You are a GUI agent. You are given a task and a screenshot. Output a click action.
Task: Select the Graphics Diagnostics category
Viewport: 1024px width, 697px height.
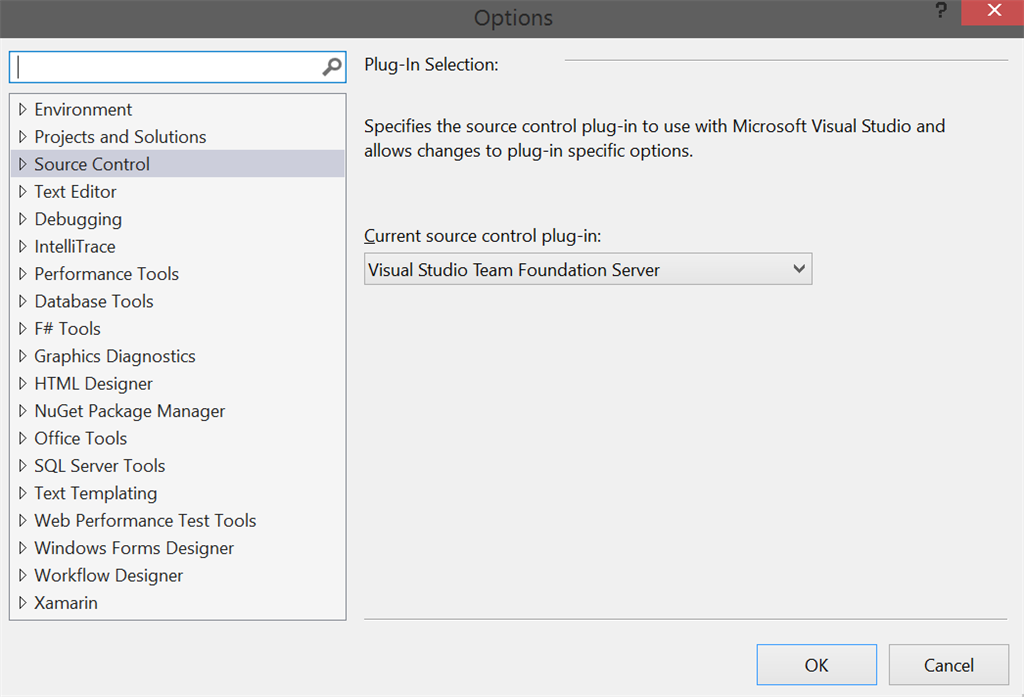click(114, 356)
